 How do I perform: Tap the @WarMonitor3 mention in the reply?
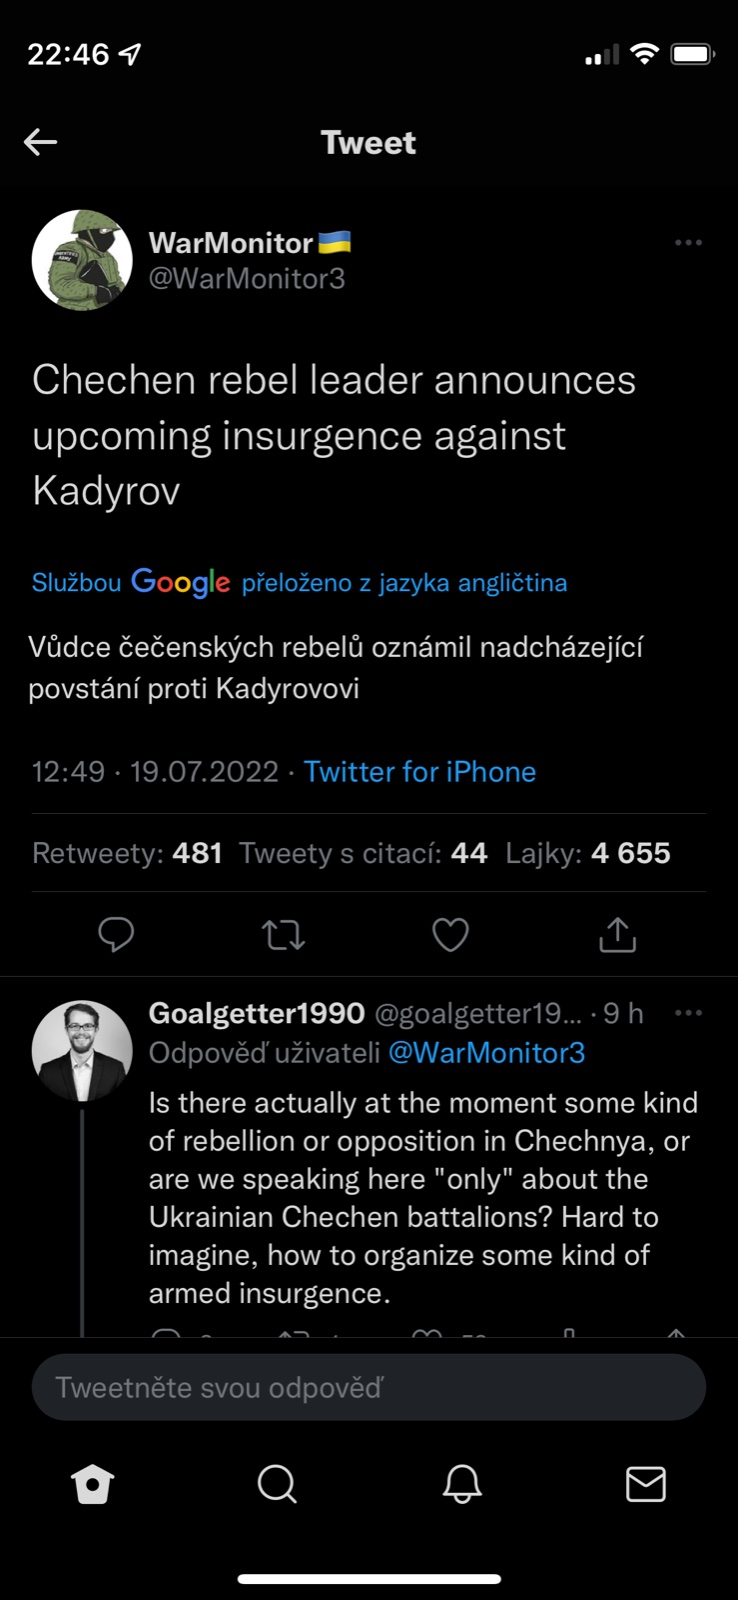coord(486,1053)
